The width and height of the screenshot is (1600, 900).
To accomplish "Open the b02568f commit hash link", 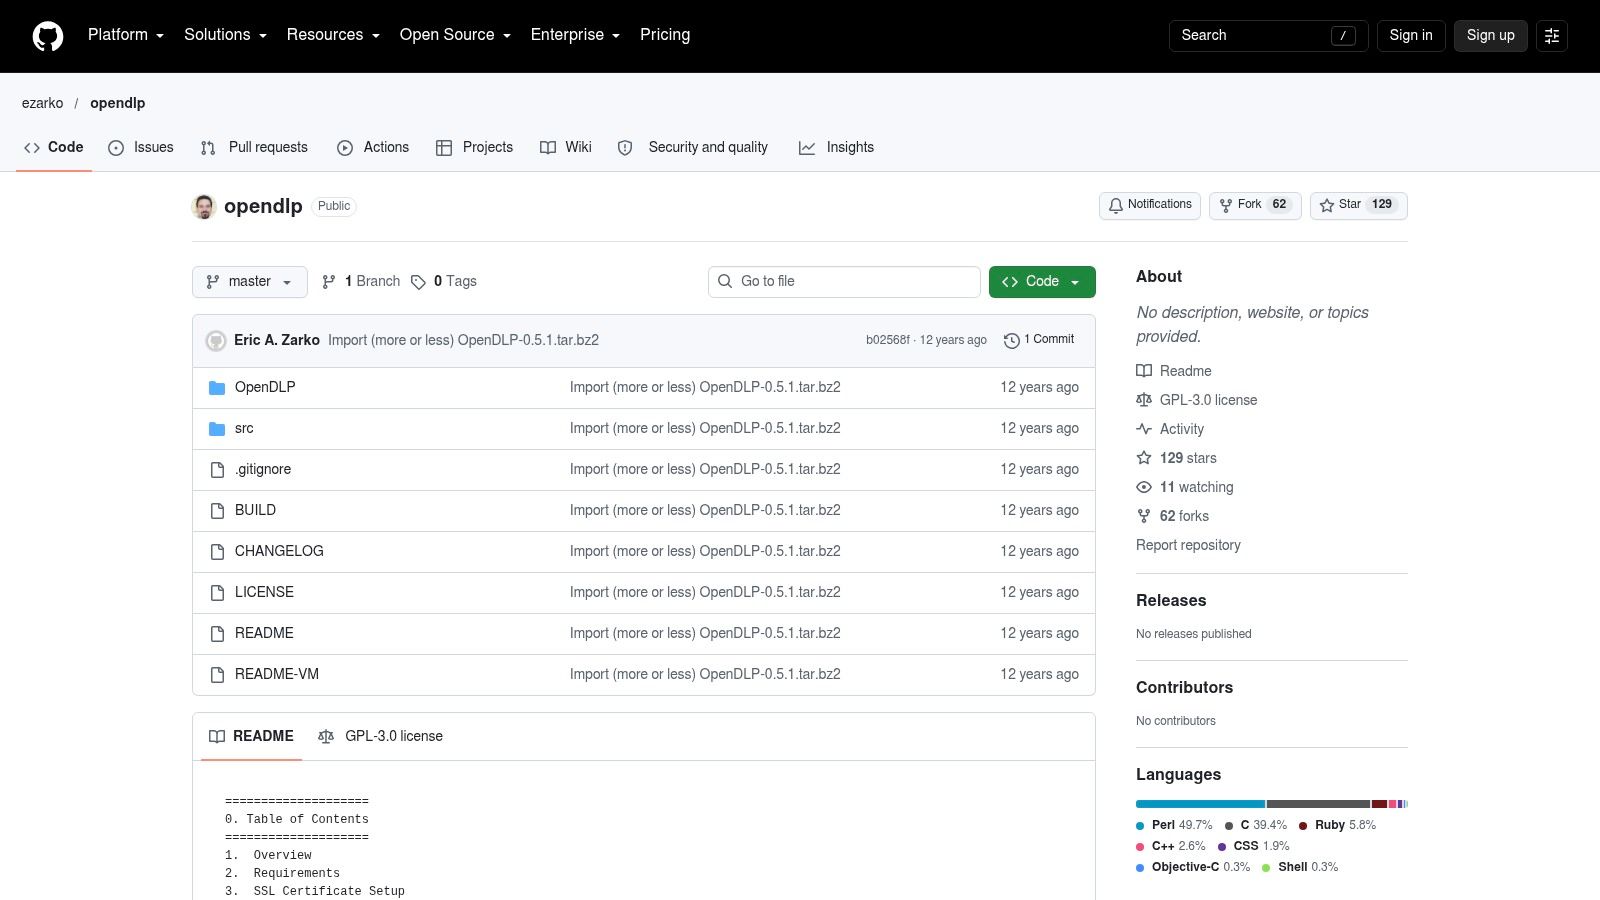I will click(x=888, y=340).
